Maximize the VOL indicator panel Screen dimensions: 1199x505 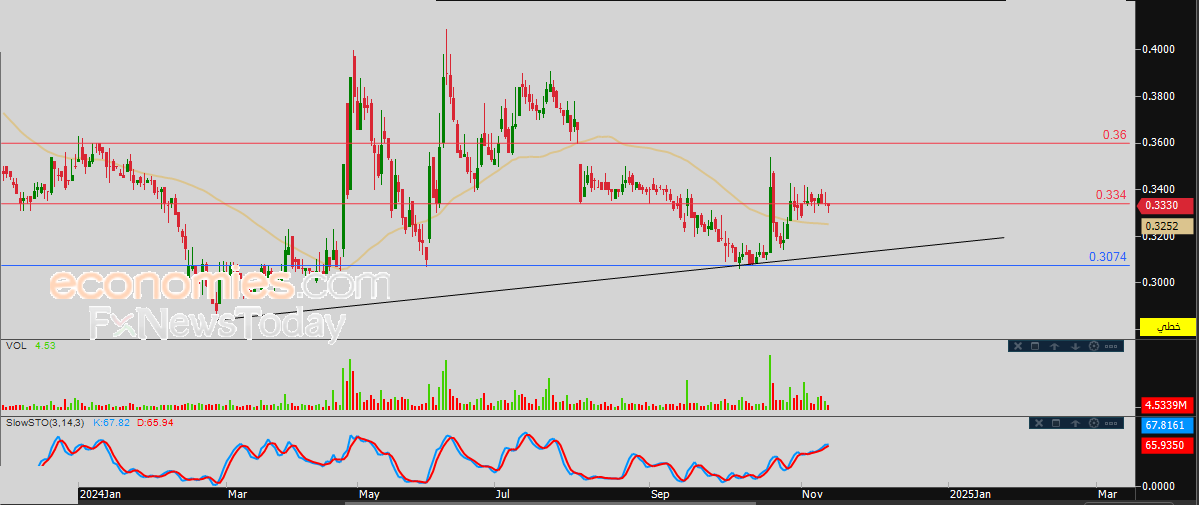[1035, 346]
